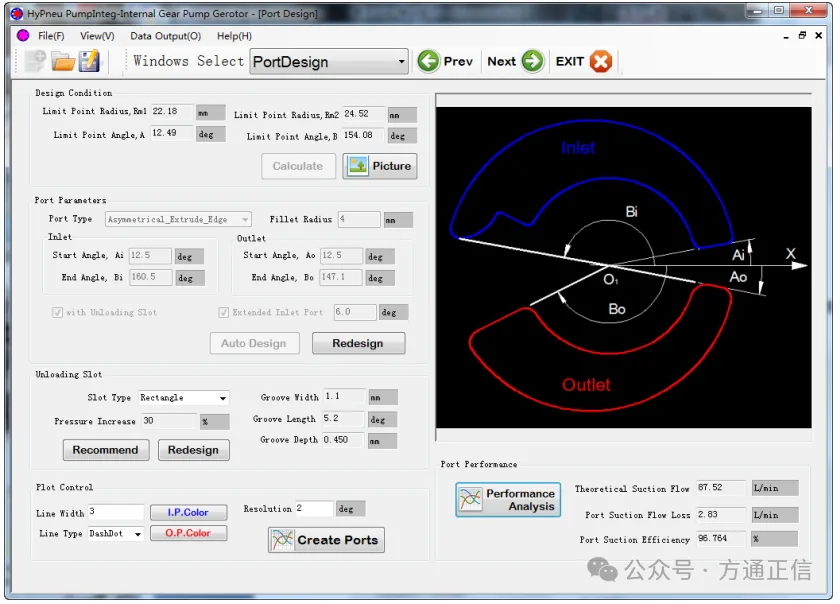
Task: Click the Groove Length input field
Action: [344, 419]
